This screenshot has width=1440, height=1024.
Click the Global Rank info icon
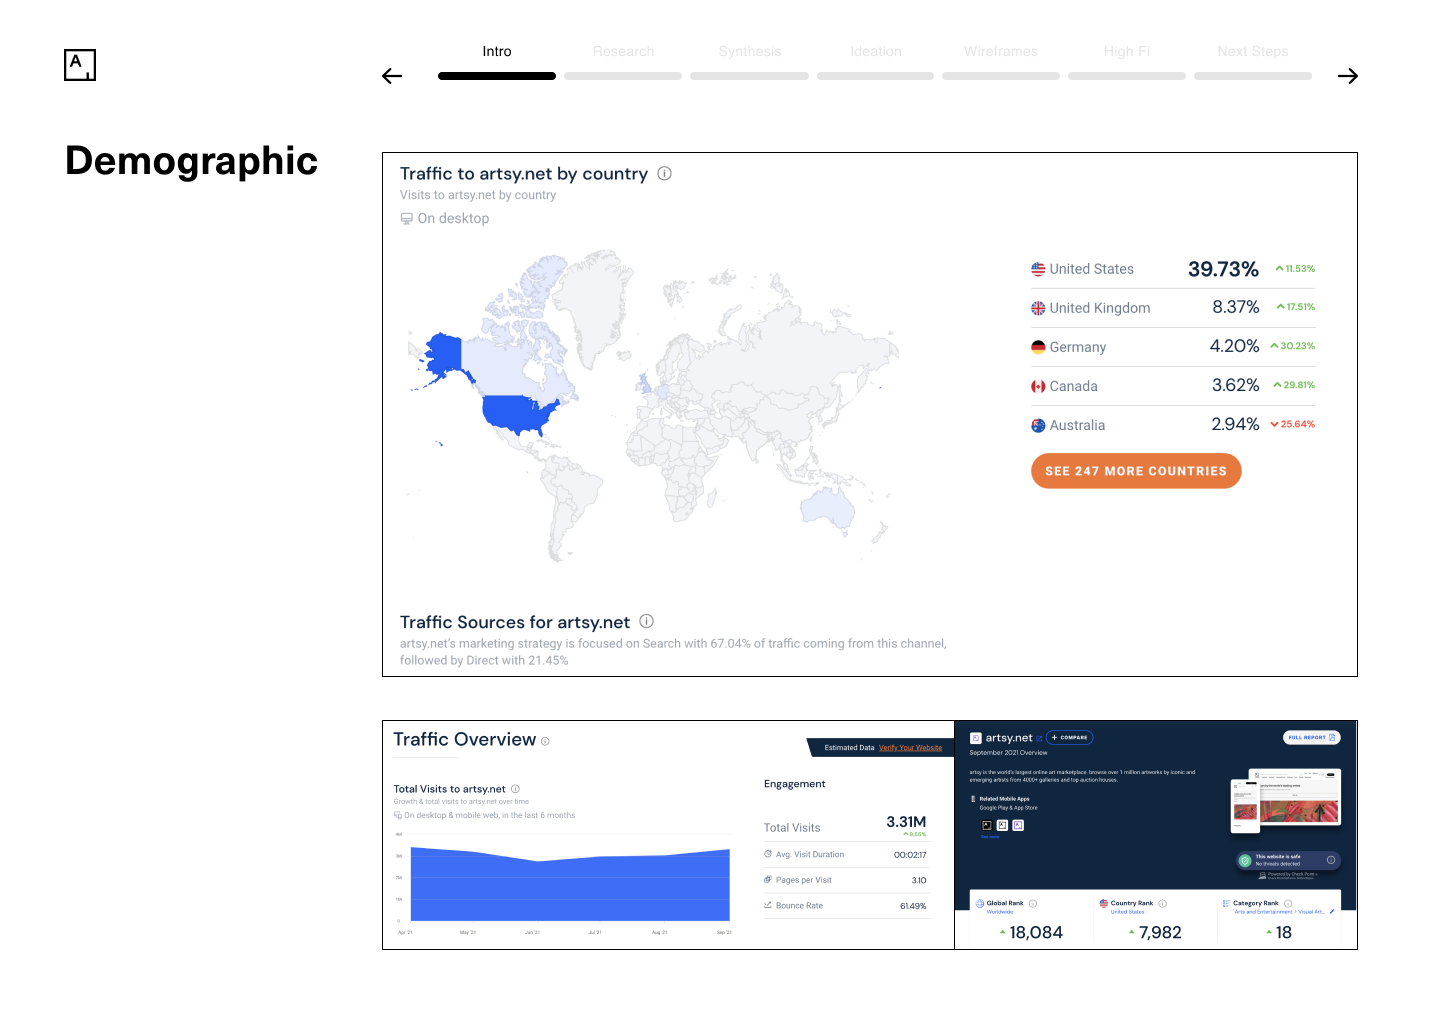(1033, 903)
